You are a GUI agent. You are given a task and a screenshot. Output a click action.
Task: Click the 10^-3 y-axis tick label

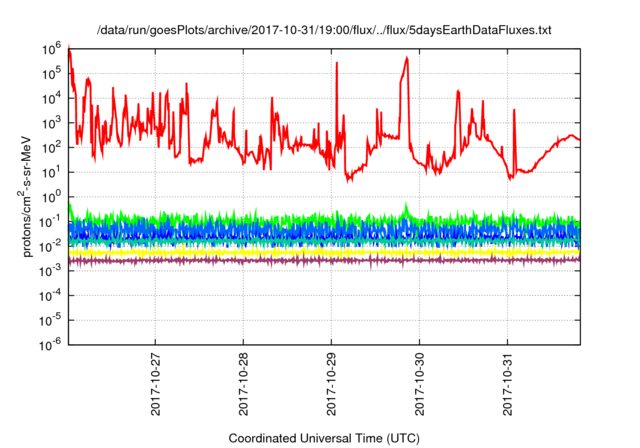tap(50, 271)
